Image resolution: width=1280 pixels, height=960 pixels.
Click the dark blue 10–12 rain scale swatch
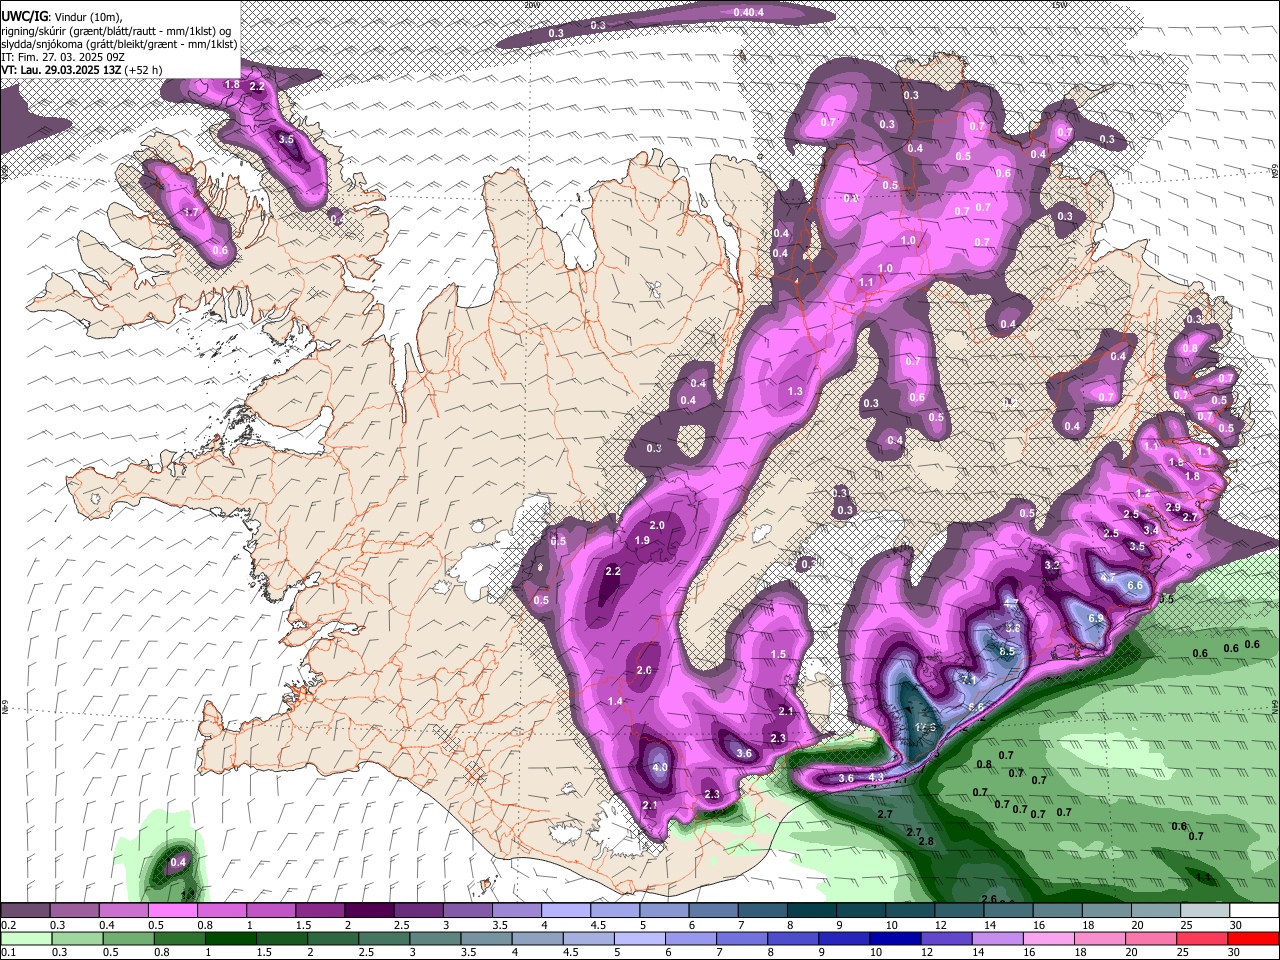[895, 938]
